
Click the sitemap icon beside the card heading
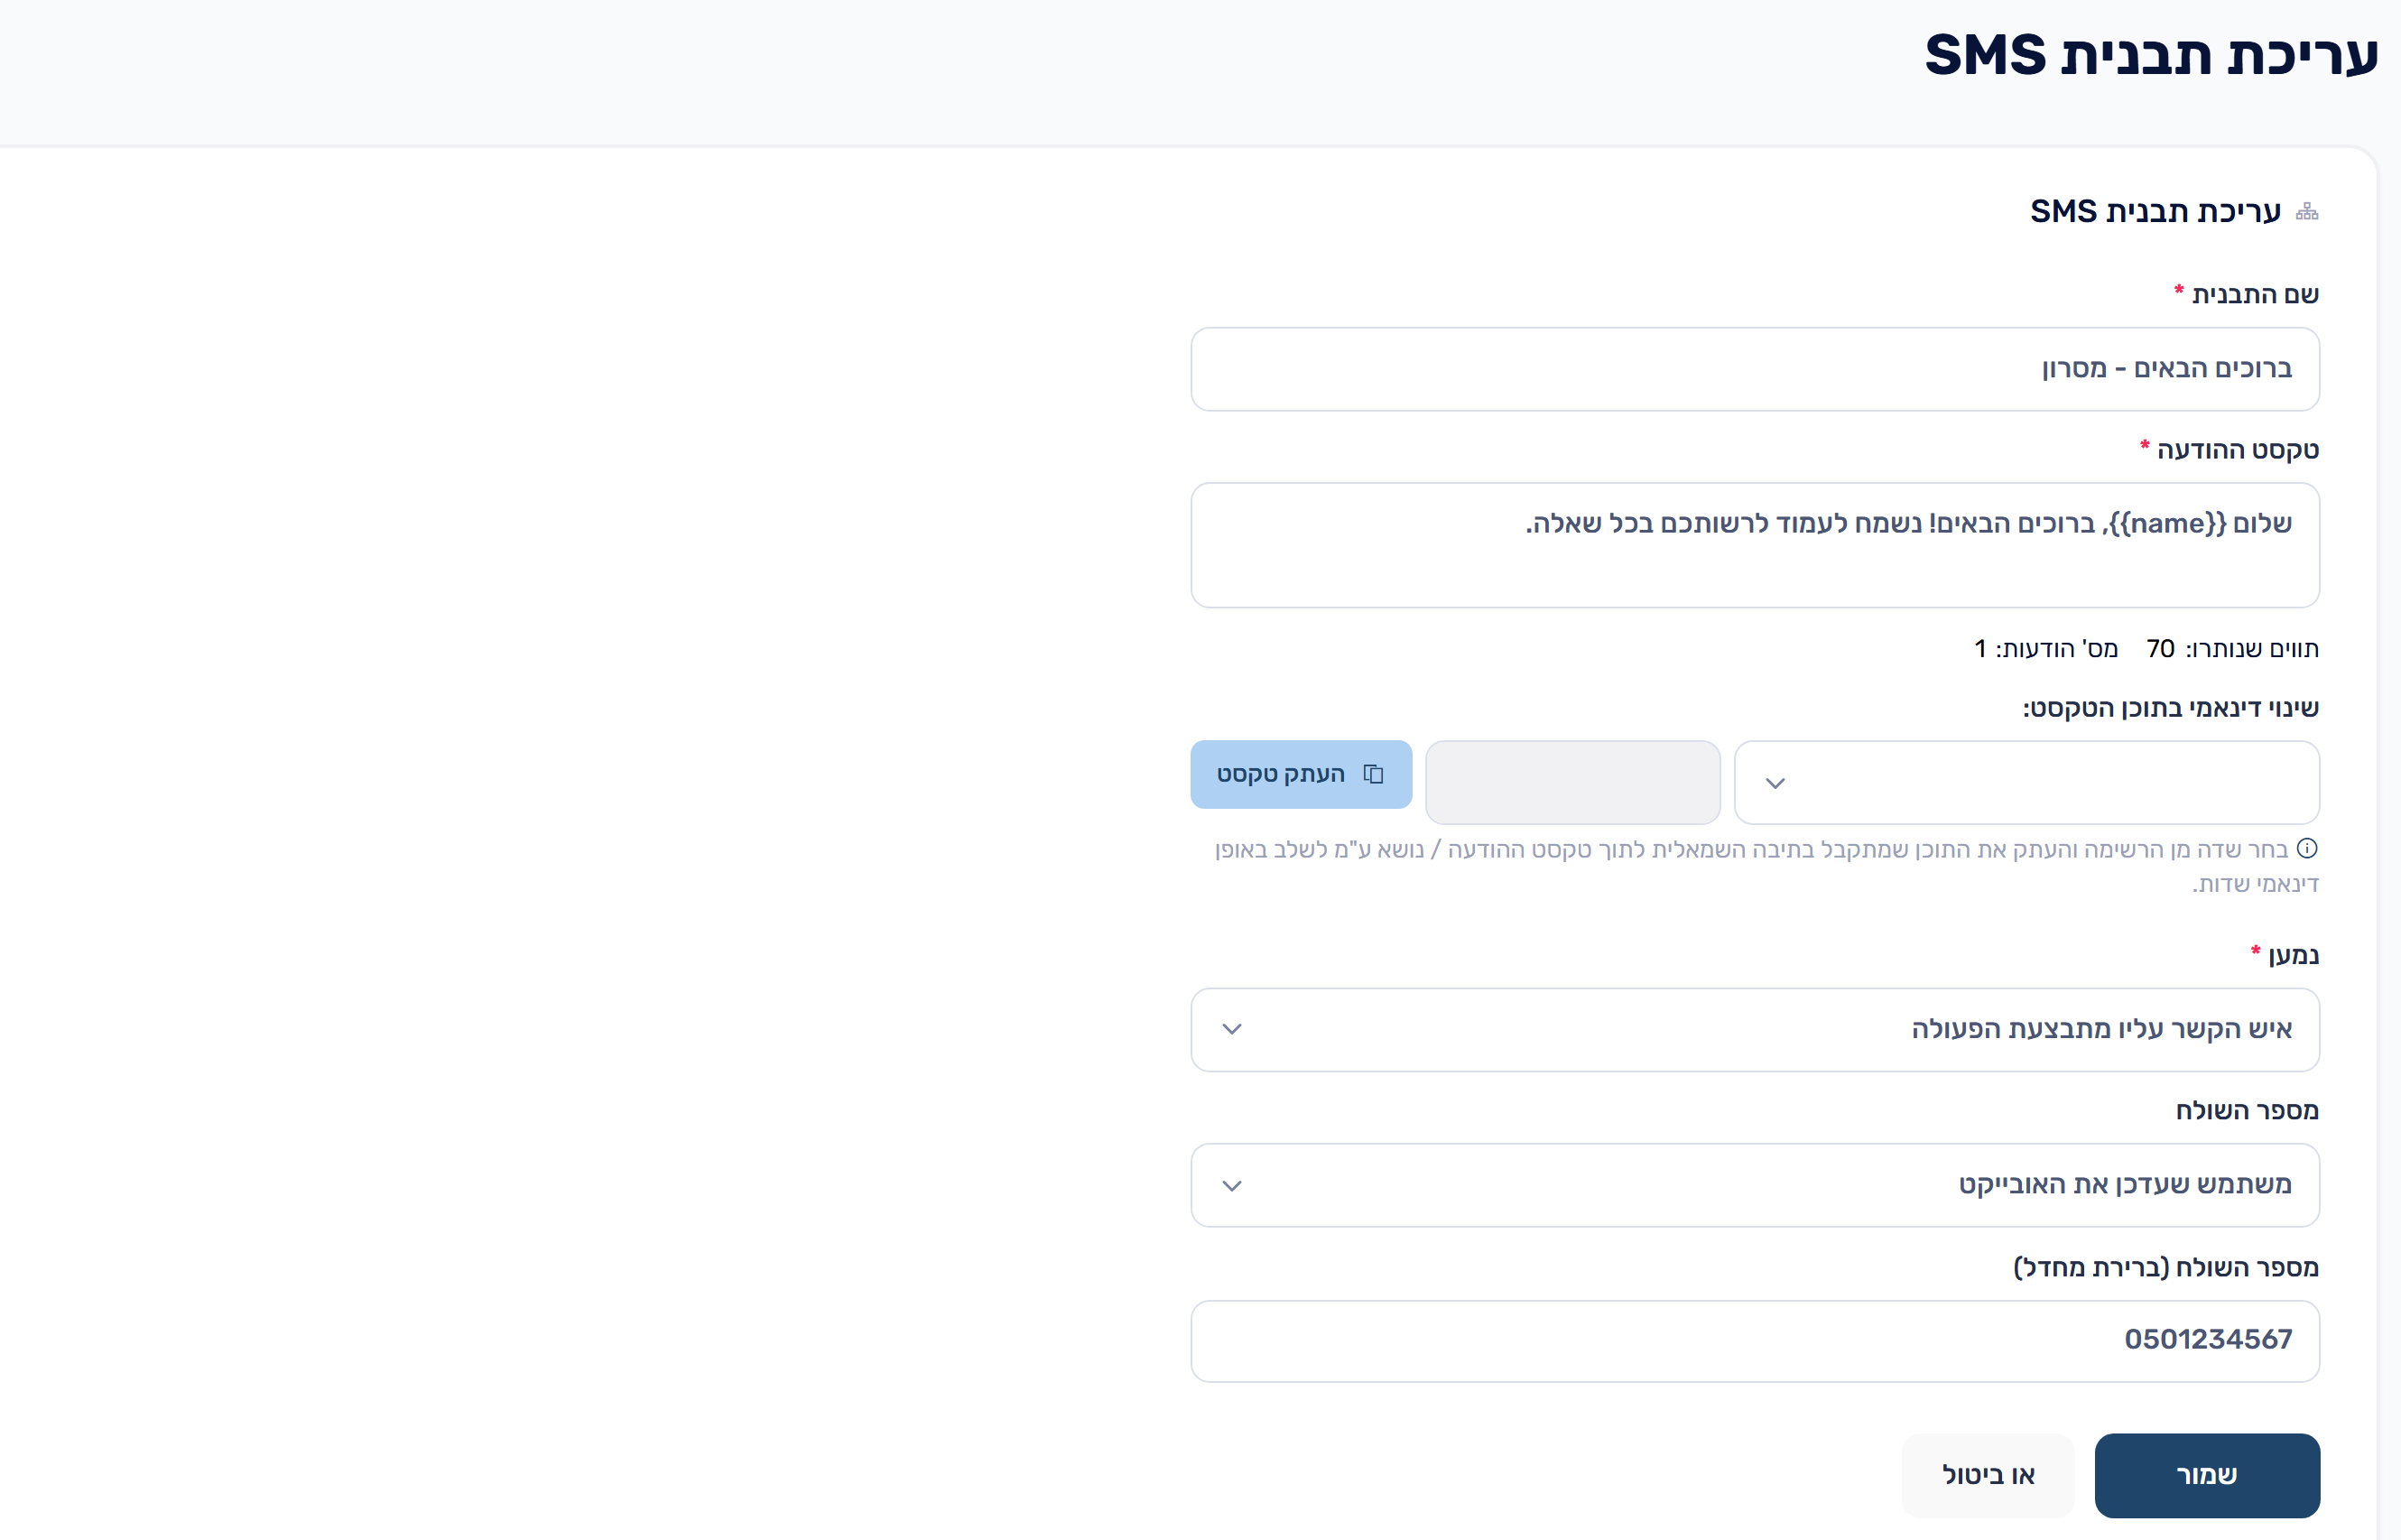coord(2306,211)
